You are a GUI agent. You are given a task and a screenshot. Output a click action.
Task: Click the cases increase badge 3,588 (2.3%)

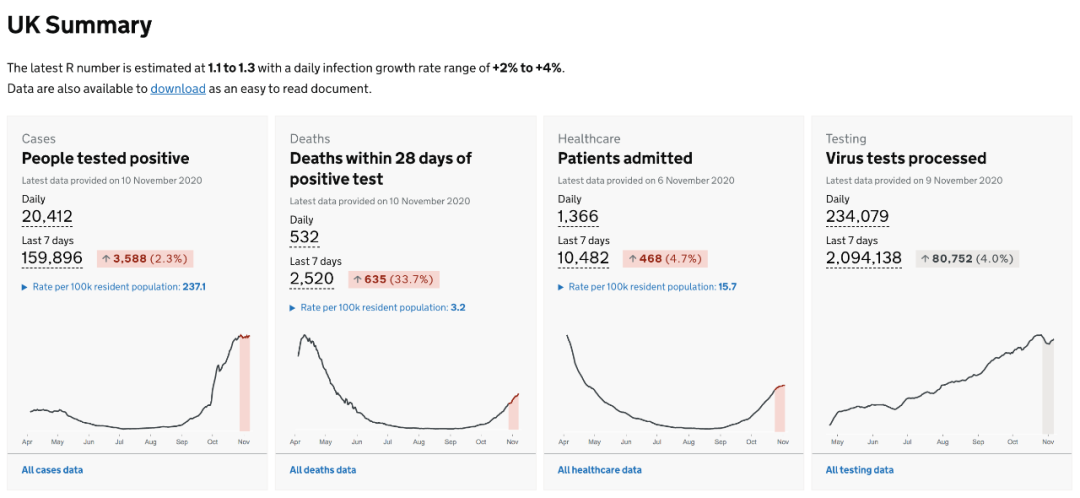(x=145, y=259)
